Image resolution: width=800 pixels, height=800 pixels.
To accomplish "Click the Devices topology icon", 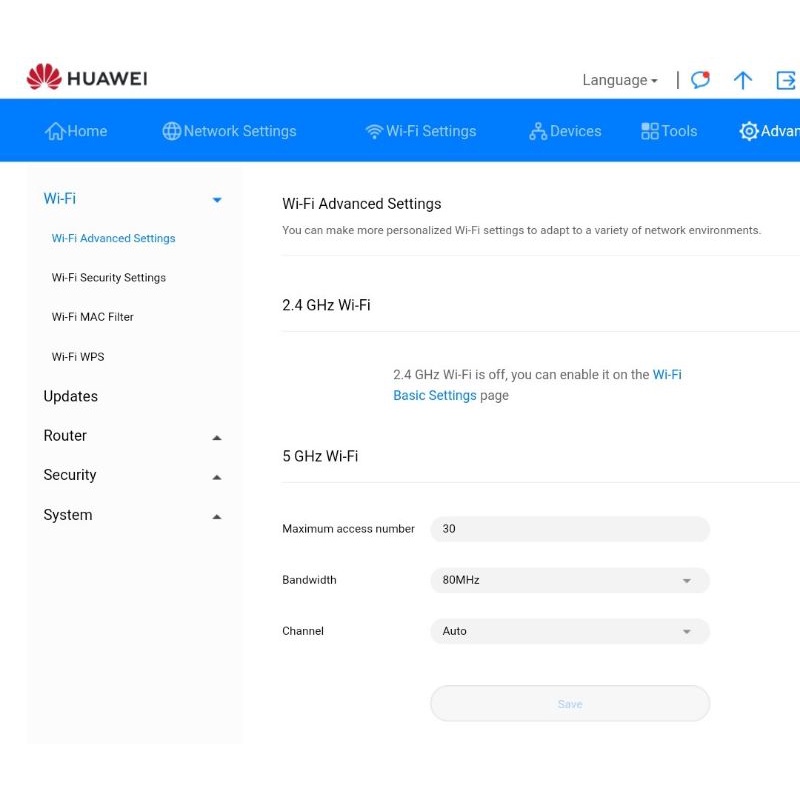I will (538, 131).
